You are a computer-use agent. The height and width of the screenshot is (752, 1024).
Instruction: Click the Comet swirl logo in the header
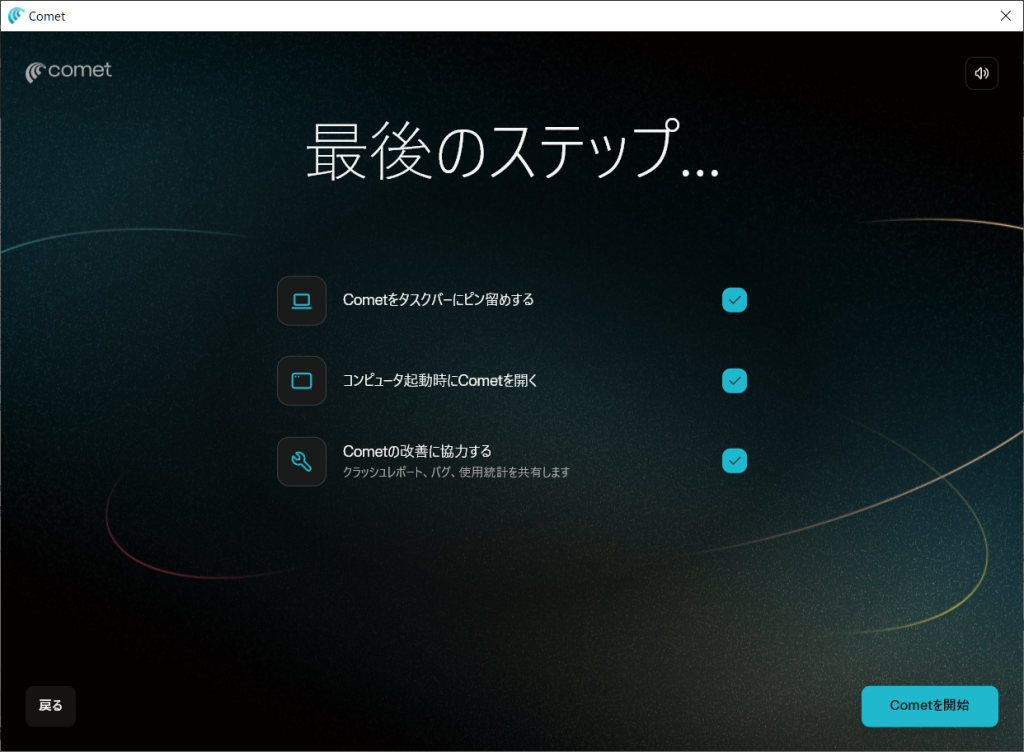(35, 72)
